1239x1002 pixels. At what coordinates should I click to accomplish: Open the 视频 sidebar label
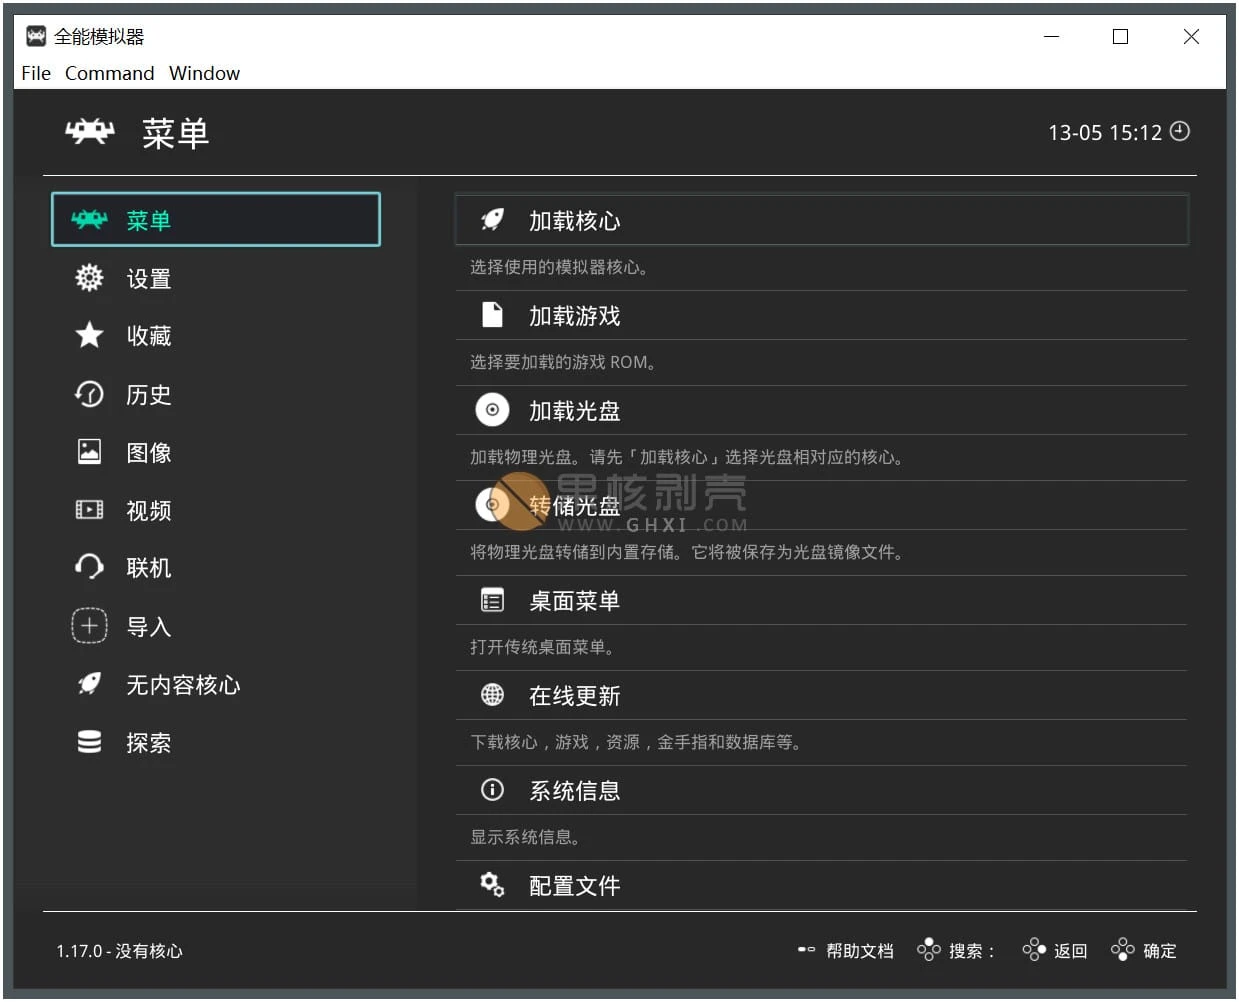pos(149,510)
